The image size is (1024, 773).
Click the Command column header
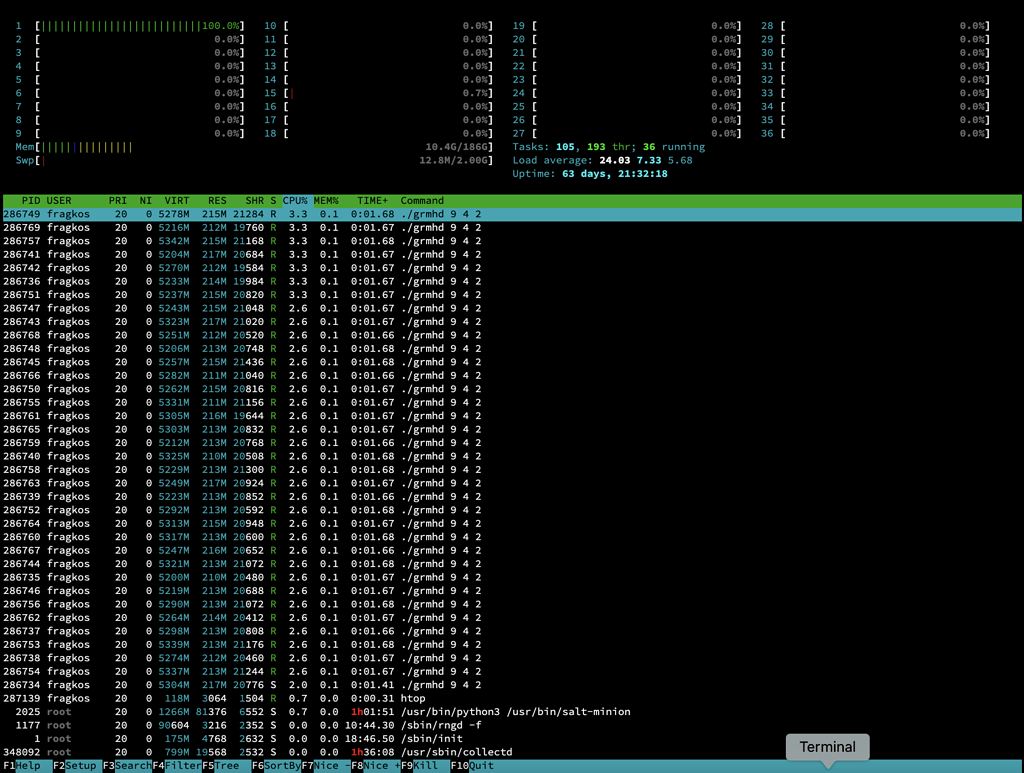click(x=422, y=200)
